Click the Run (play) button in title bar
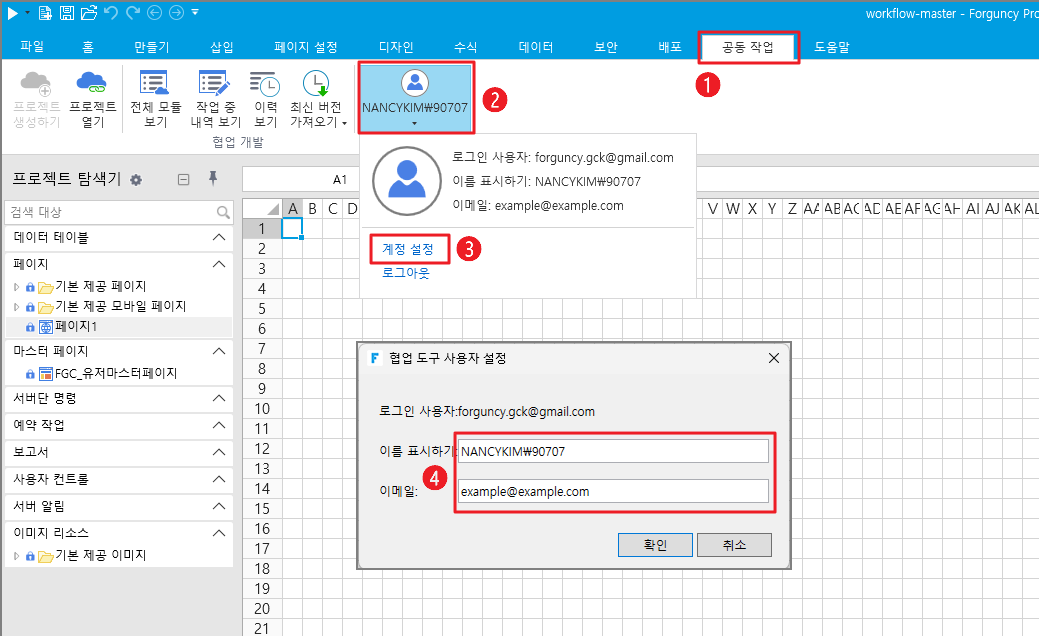Viewport: 1039px width, 636px height. tap(11, 13)
